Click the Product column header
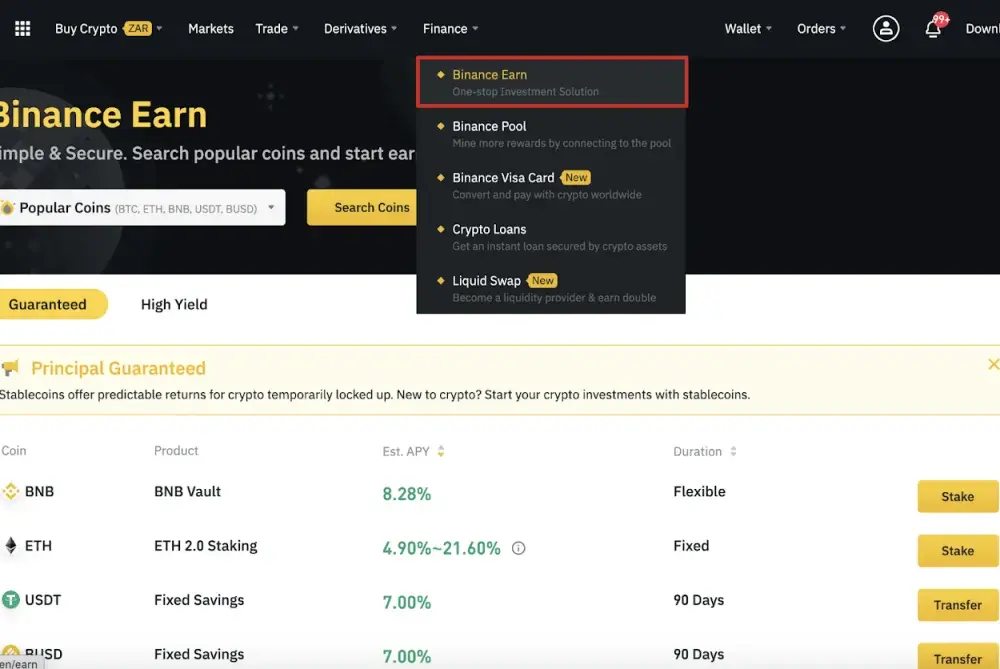 pyautogui.click(x=176, y=450)
